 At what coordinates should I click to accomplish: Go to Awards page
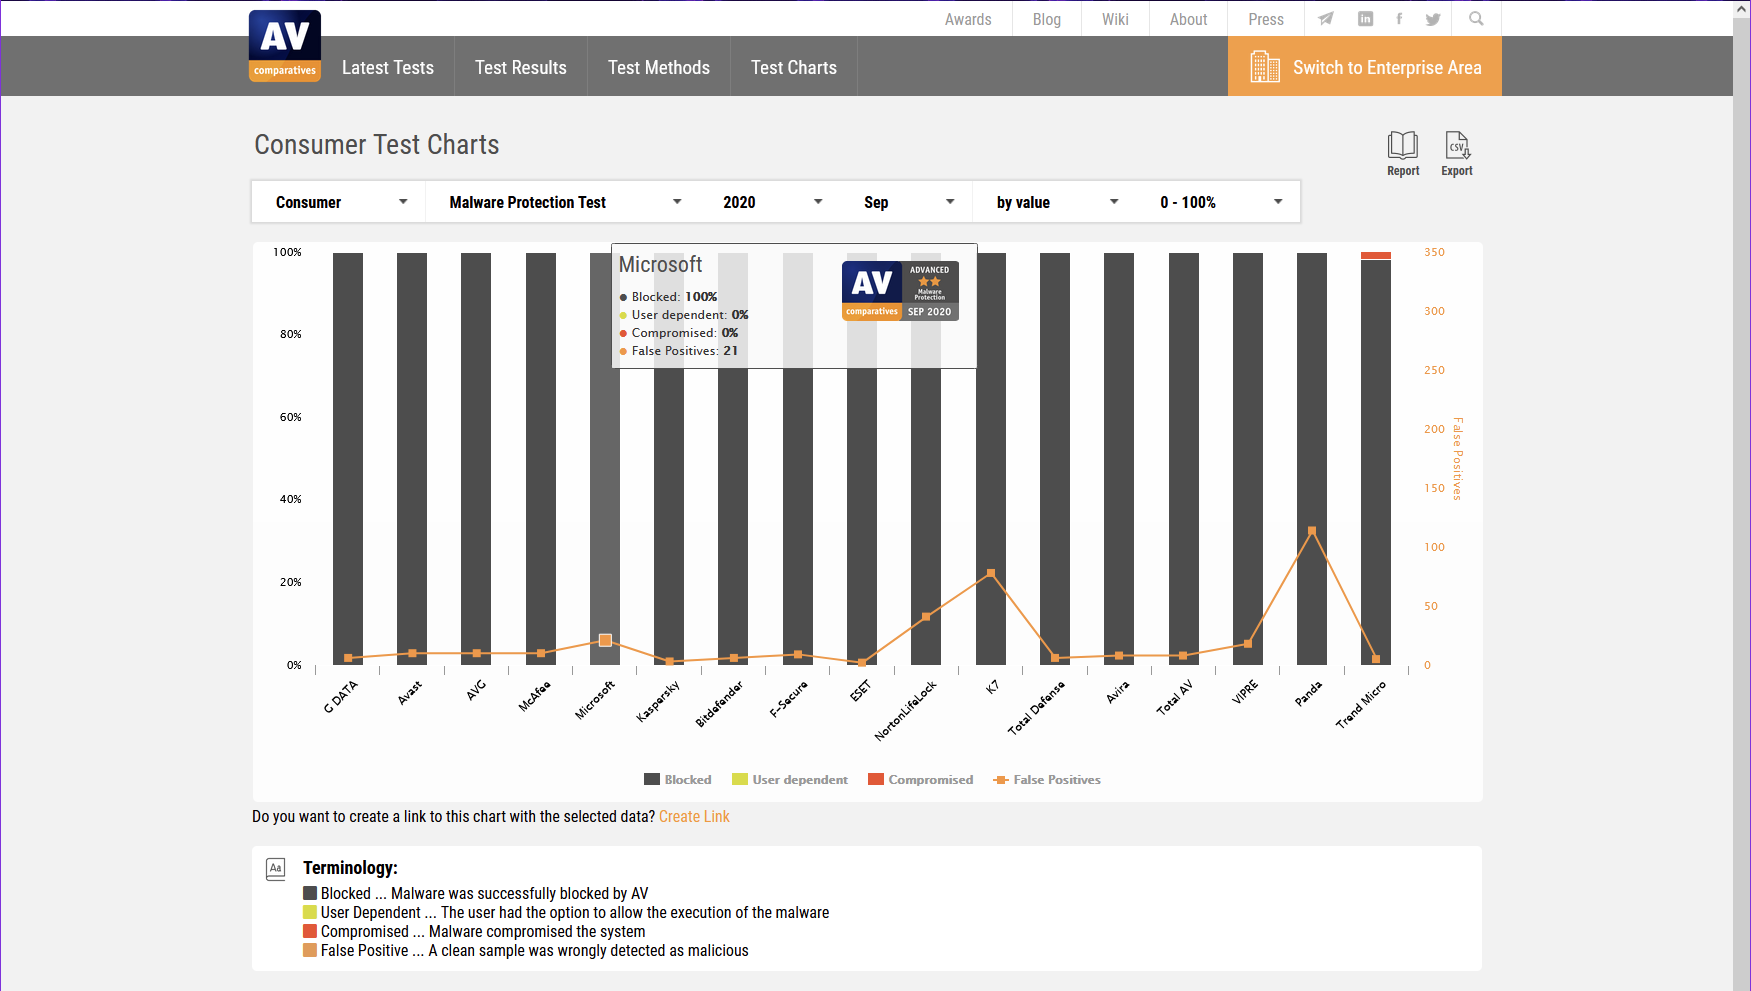968,19
